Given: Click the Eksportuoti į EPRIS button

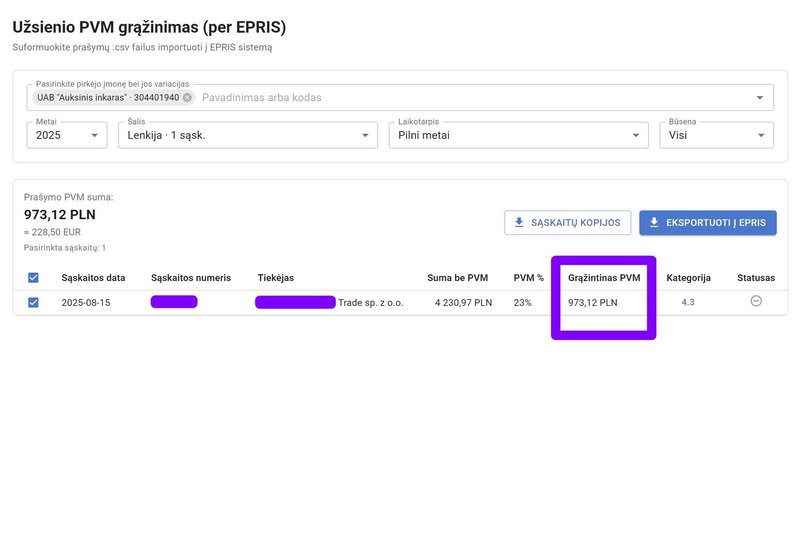Looking at the screenshot, I should tap(708, 223).
